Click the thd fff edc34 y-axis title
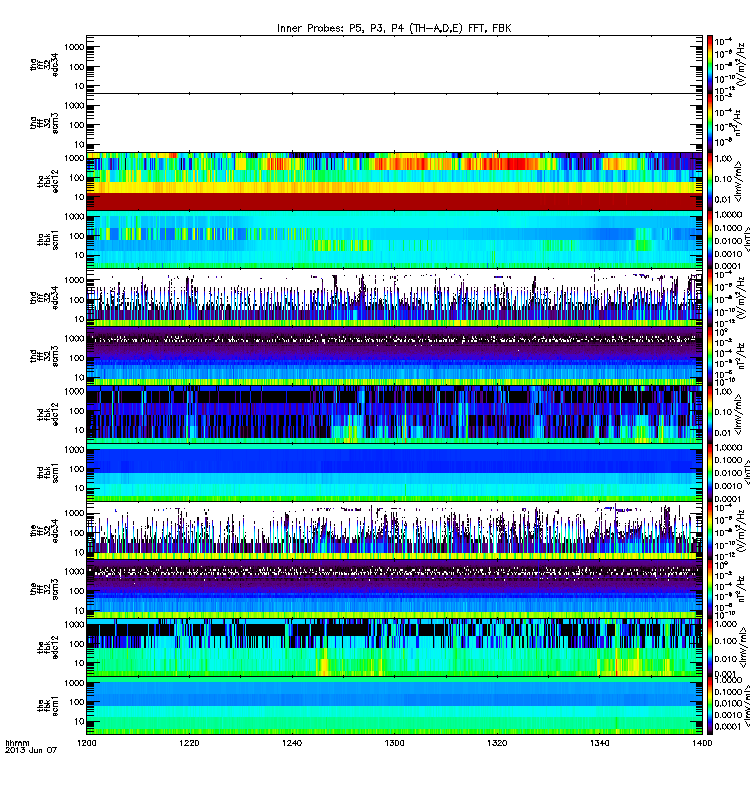This screenshot has width=750, height=800. coord(44,298)
